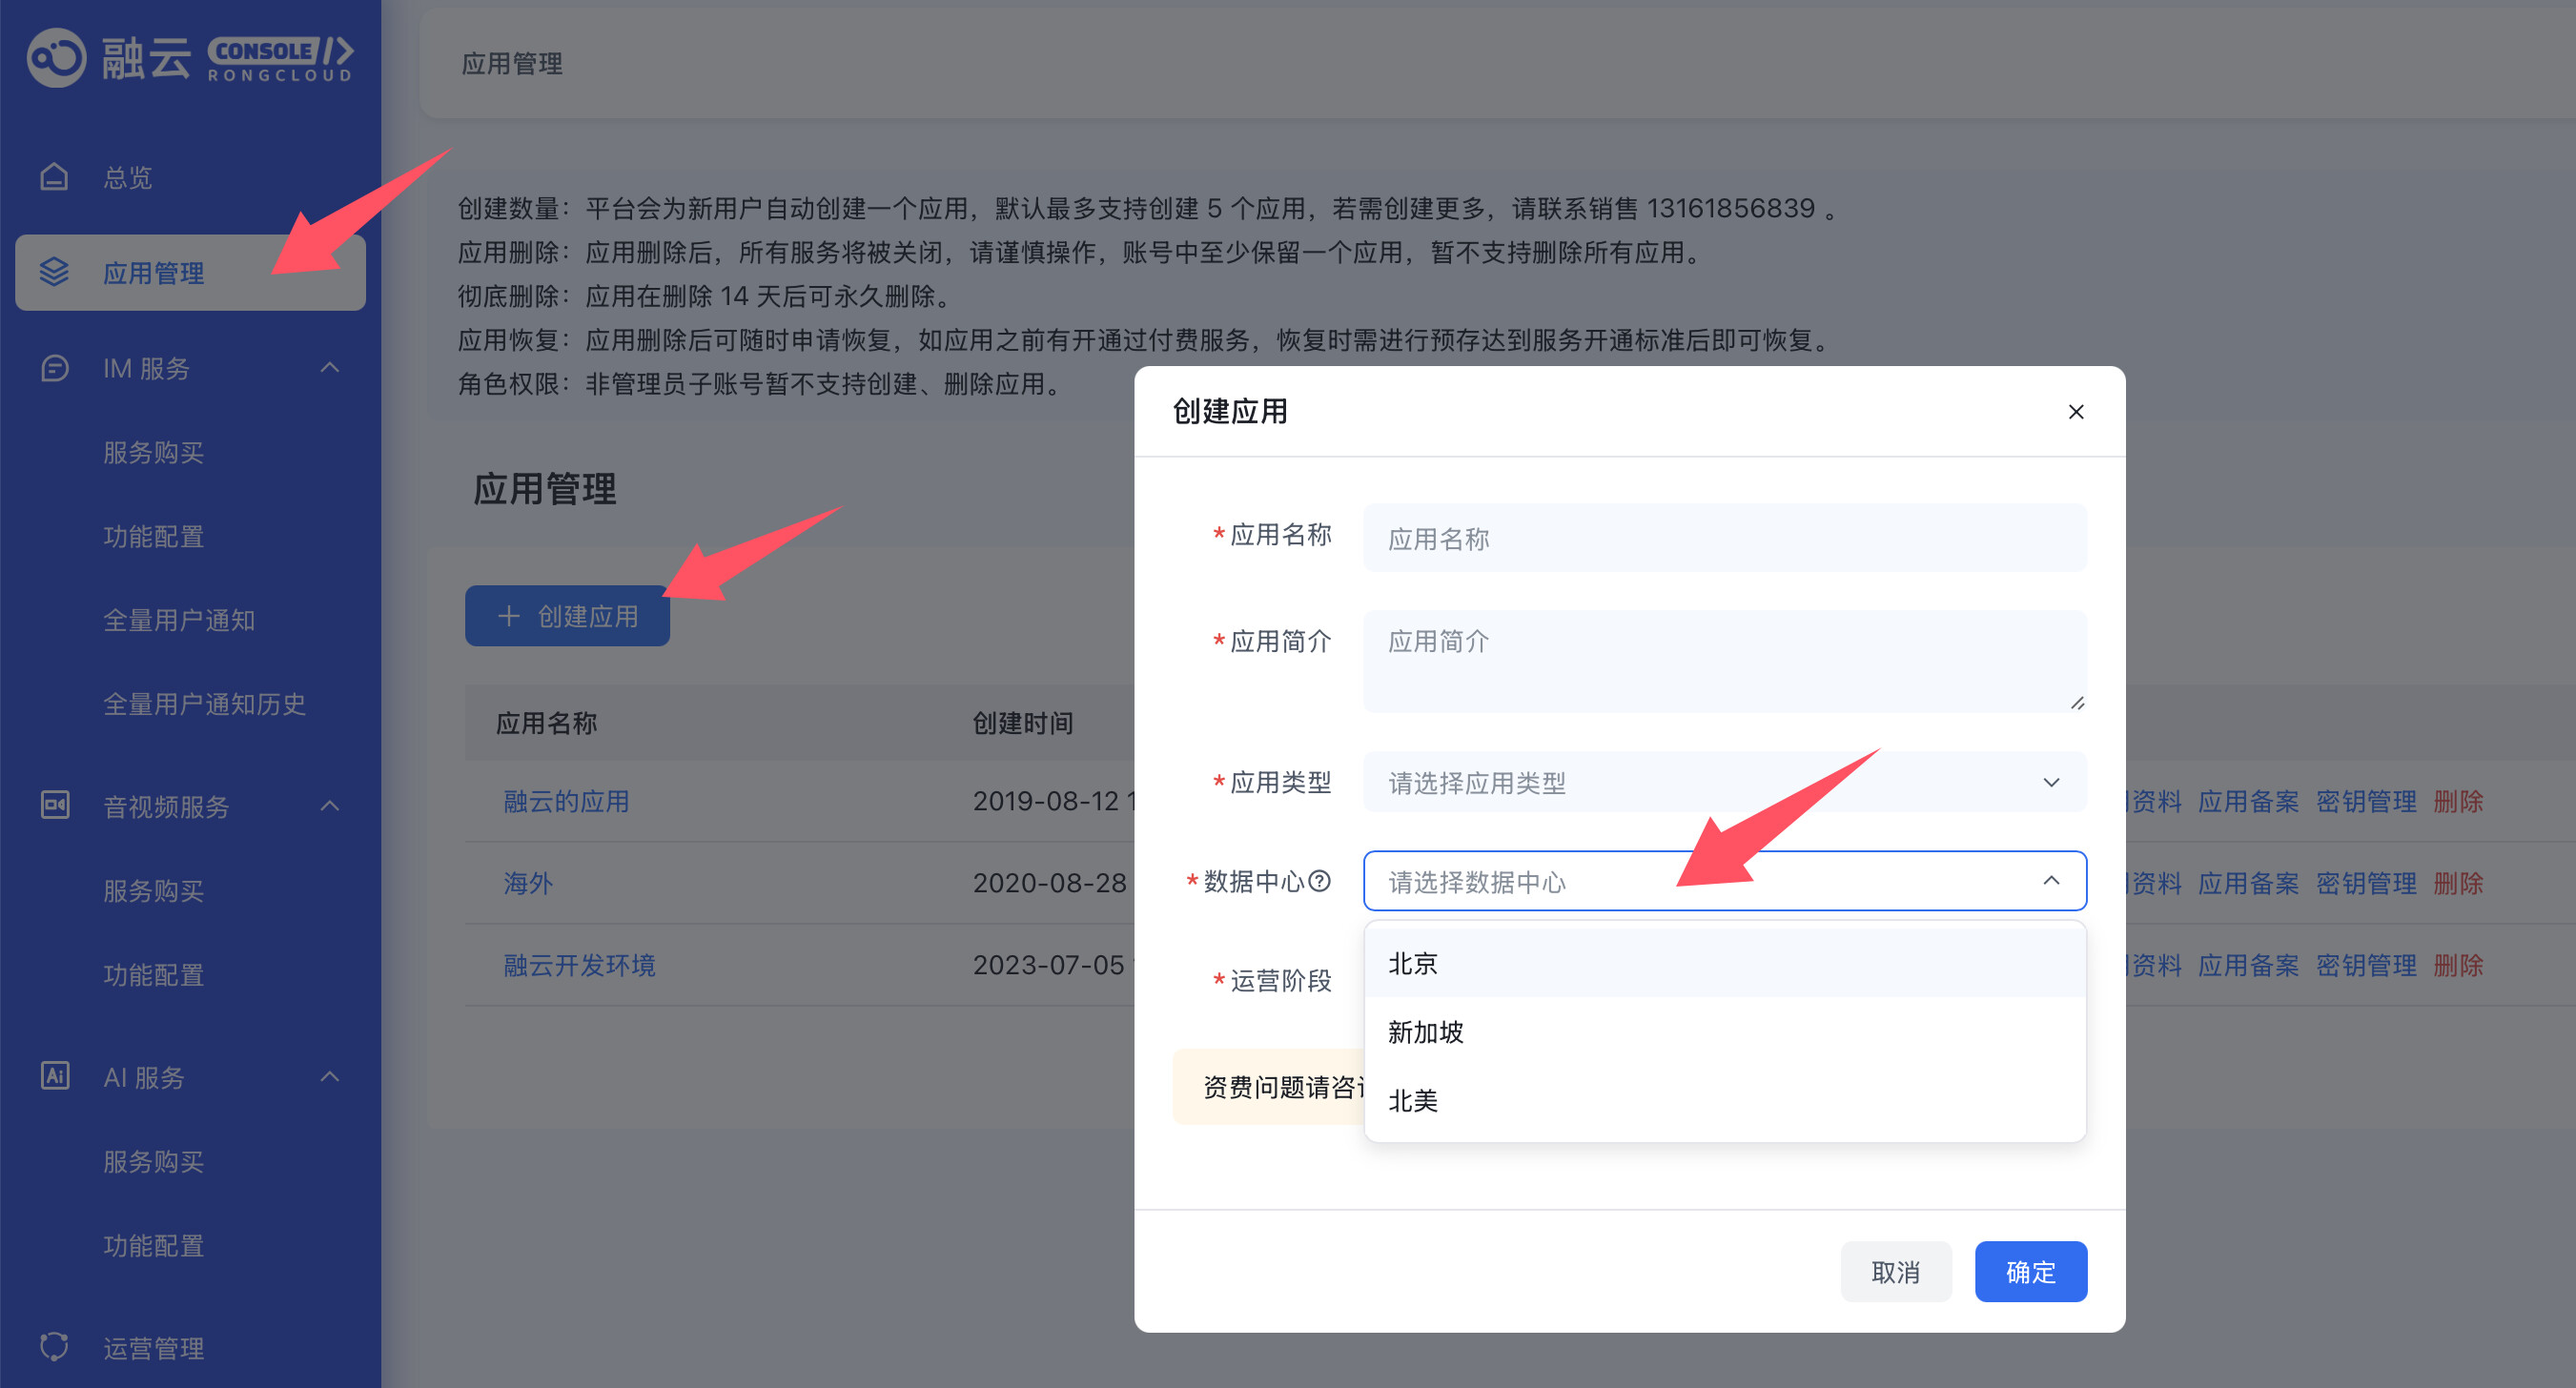2576x1388 pixels.
Task: Click inside the 应用简介 textarea
Action: (1724, 661)
